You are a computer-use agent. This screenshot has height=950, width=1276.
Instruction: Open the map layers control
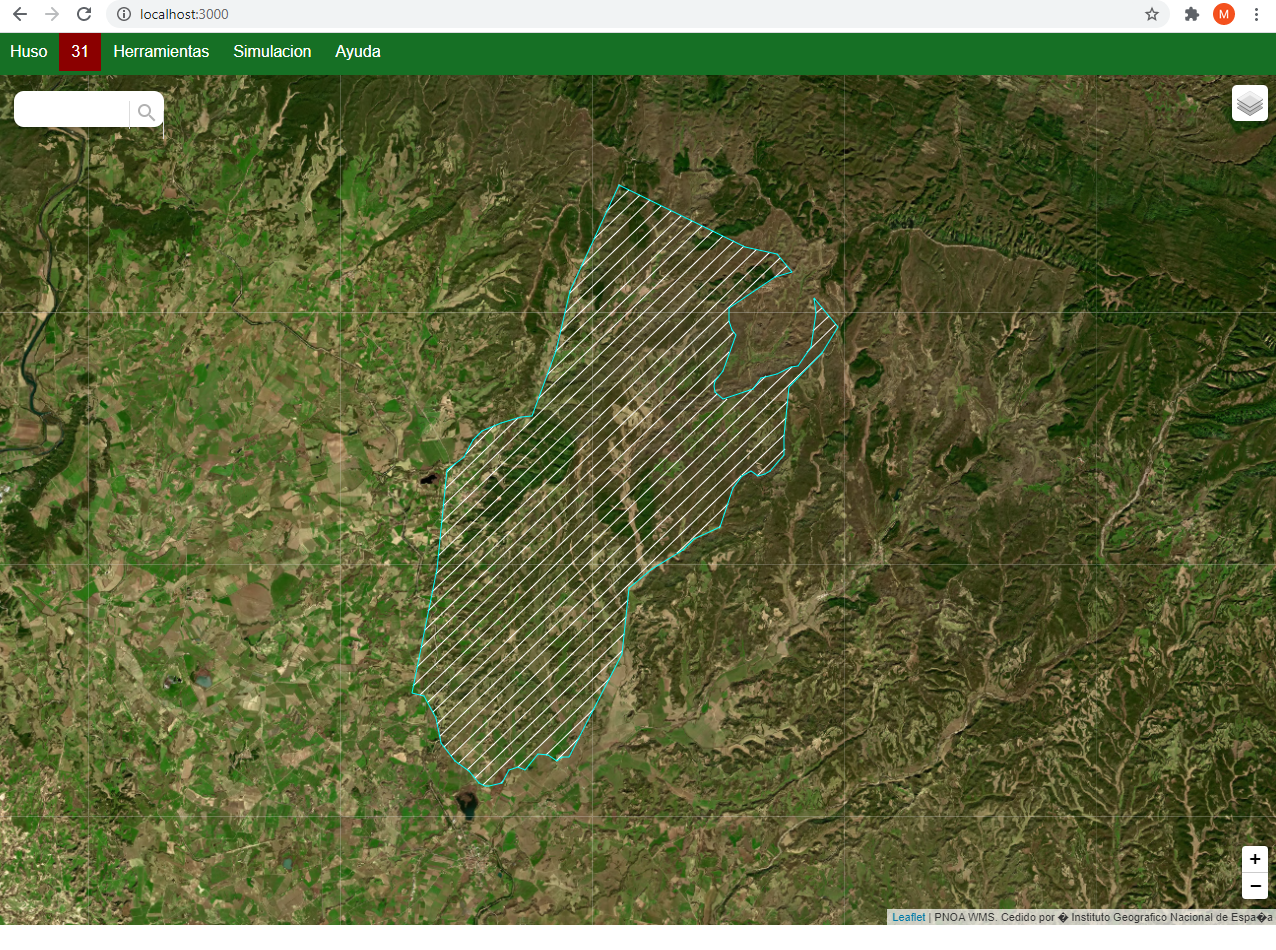point(1249,103)
